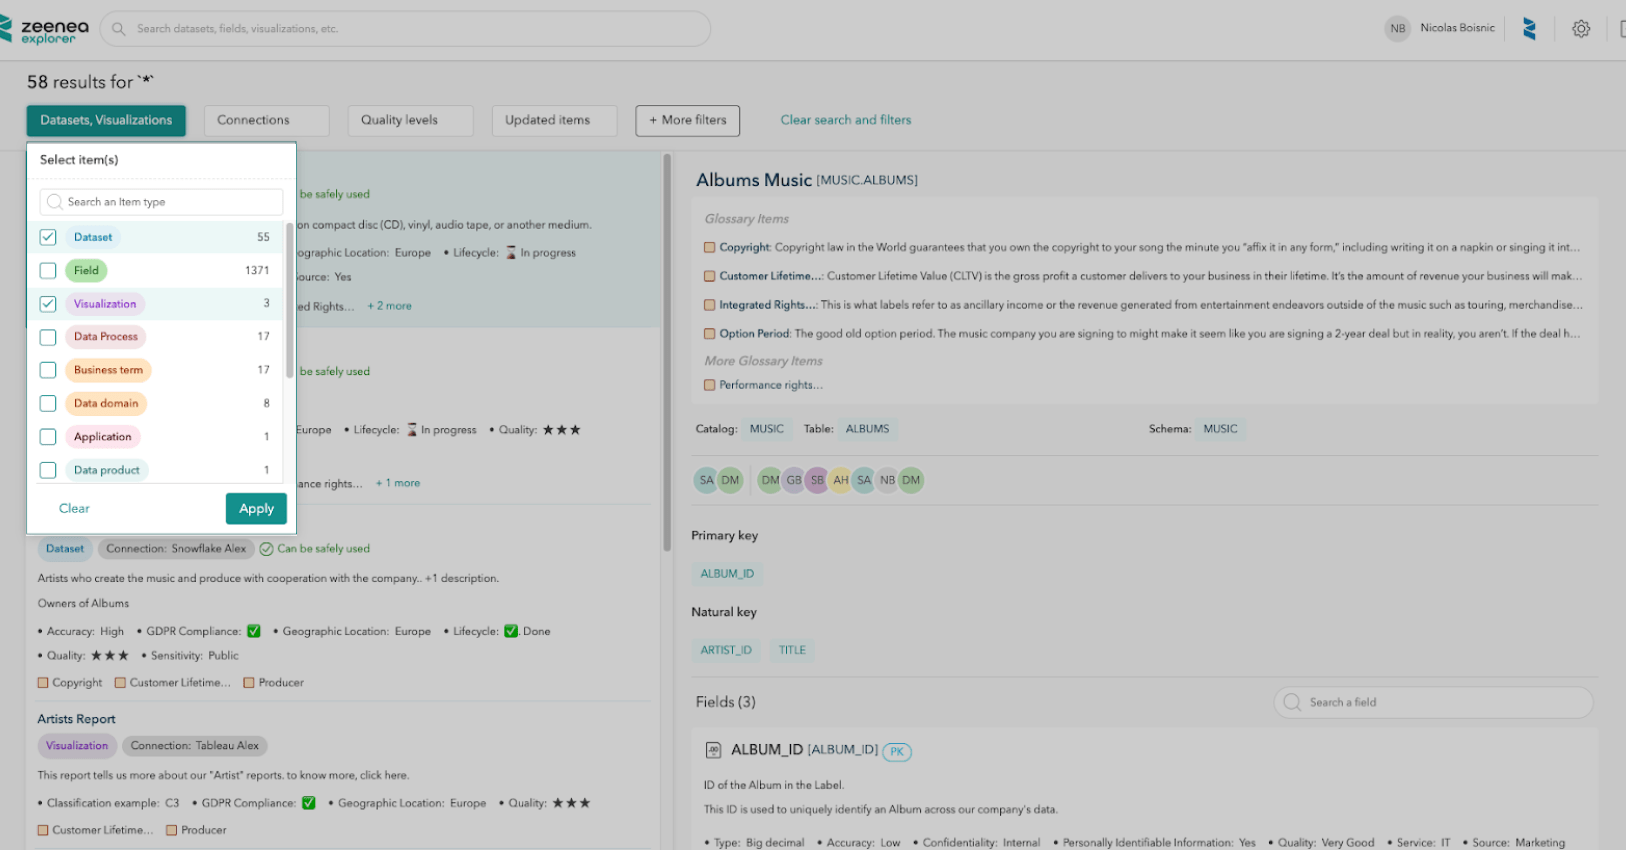Click the Datasets, Visualizations filter tab
The image size is (1626, 850).
(106, 120)
